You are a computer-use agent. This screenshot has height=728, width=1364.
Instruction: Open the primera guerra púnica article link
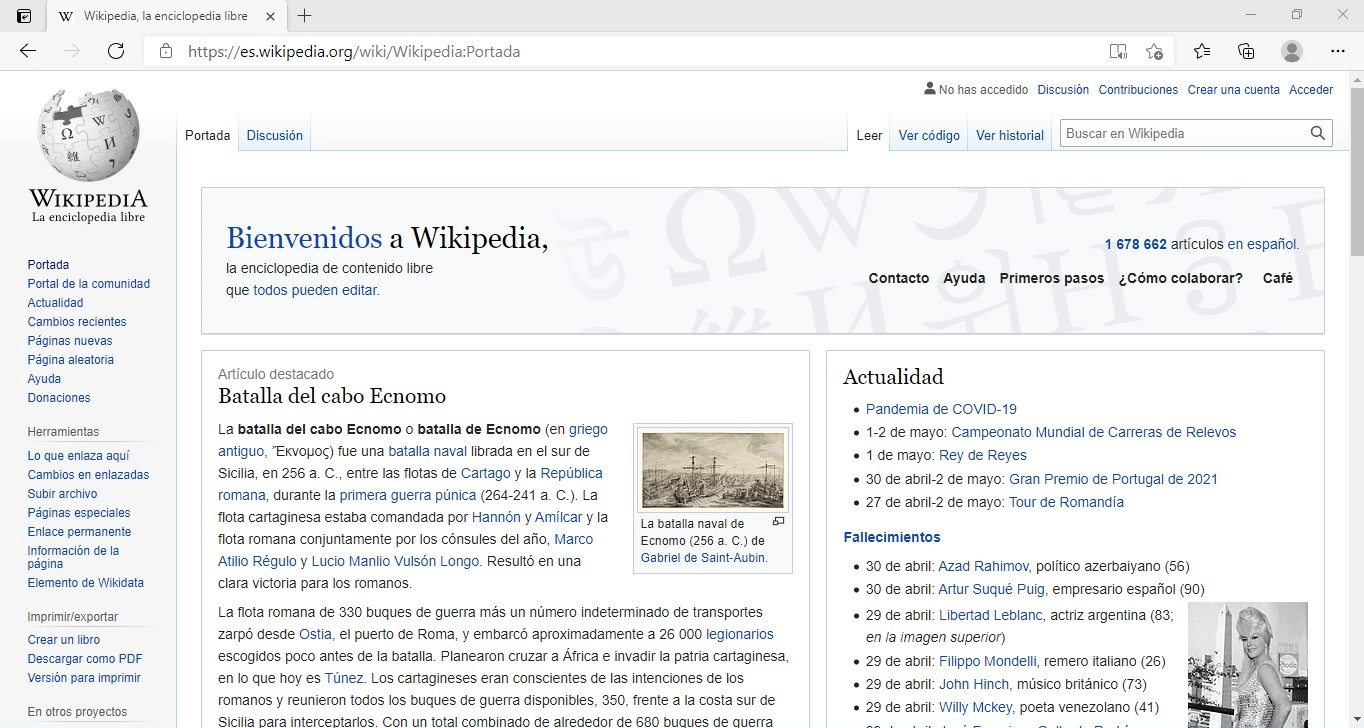(x=408, y=495)
